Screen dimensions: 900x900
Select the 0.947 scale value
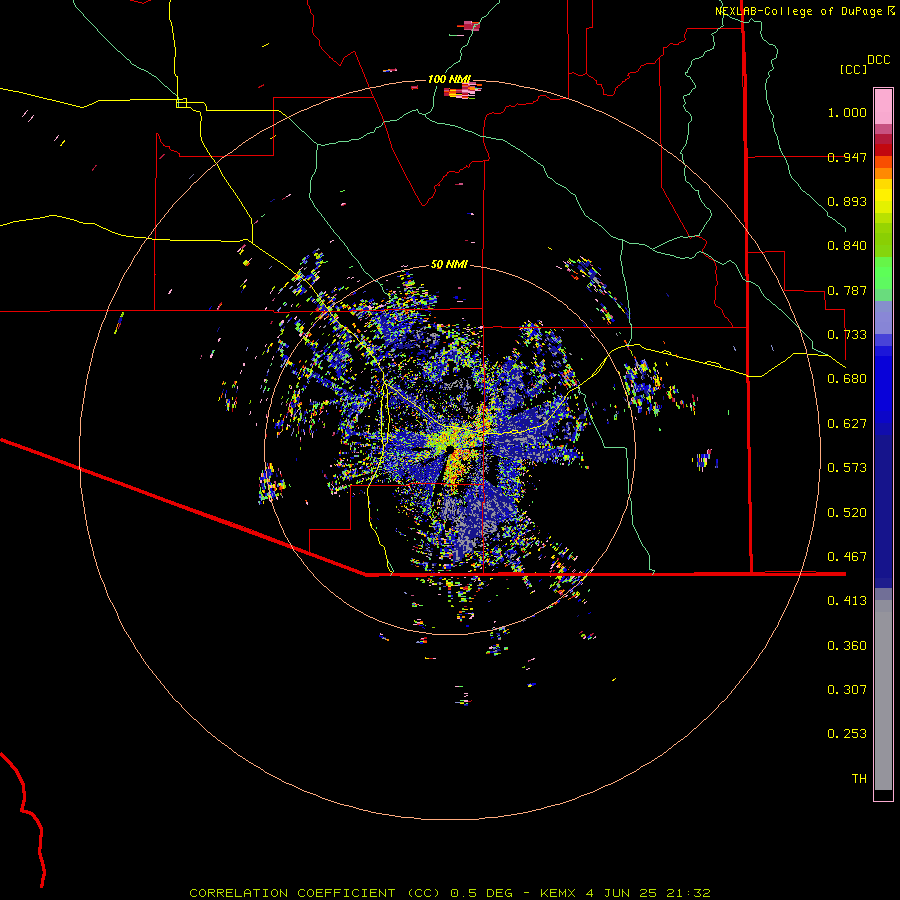(x=847, y=157)
